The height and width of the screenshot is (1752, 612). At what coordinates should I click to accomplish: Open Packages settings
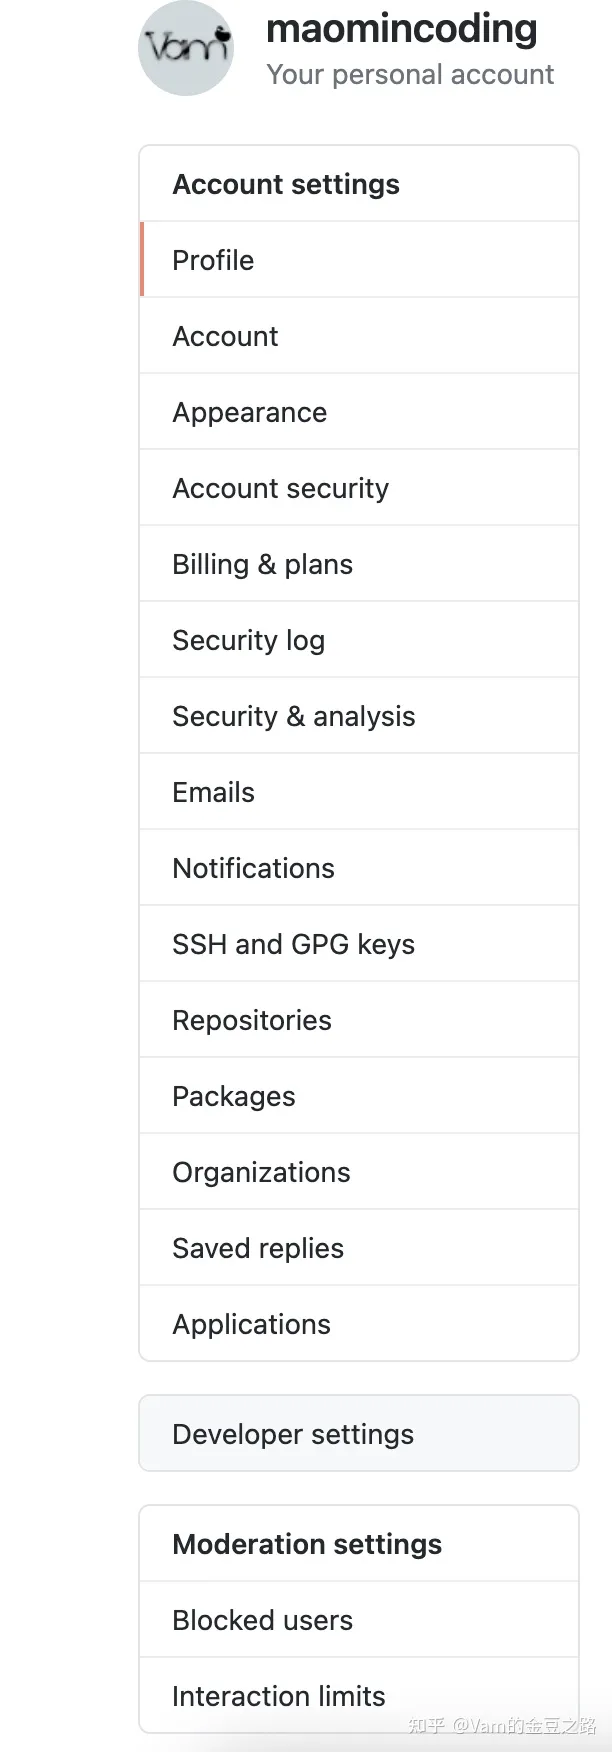tap(233, 1096)
